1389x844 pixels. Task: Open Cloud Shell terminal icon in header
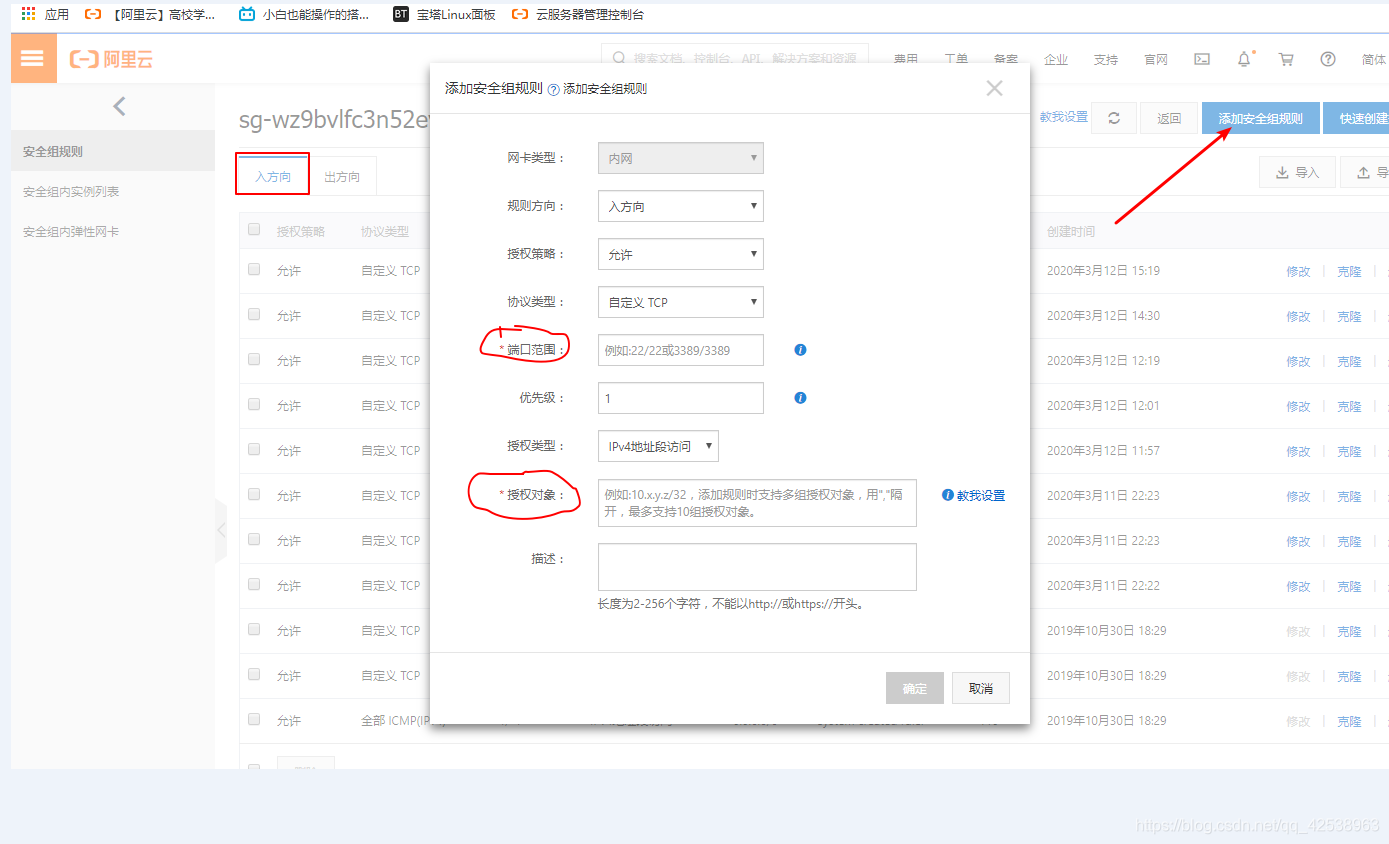[x=1202, y=59]
